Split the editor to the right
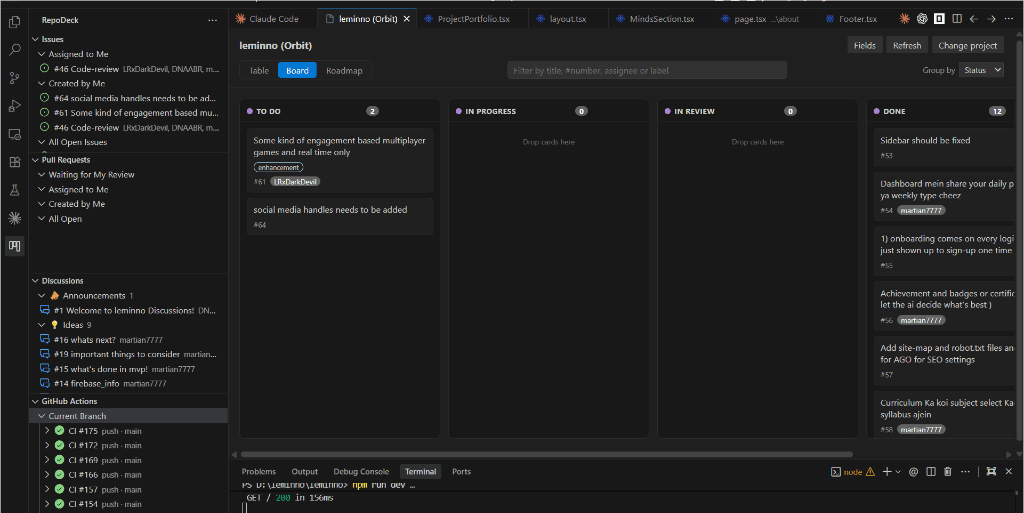The image size is (1024, 513). (x=957, y=19)
